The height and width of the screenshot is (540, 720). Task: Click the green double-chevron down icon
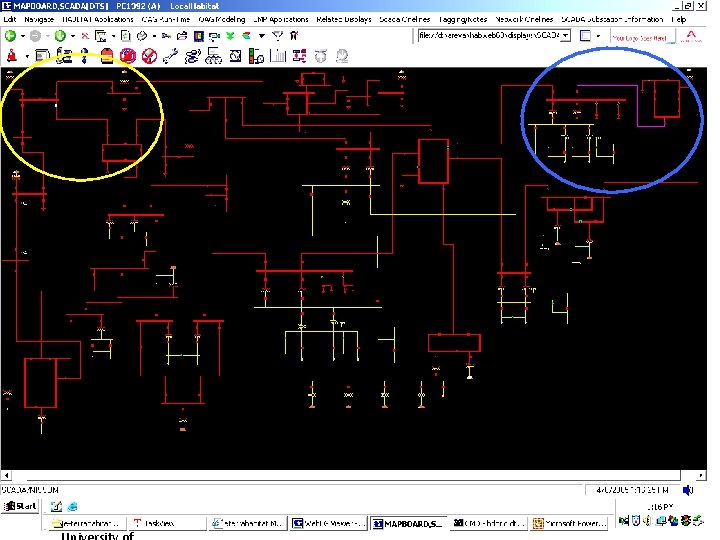(230, 36)
